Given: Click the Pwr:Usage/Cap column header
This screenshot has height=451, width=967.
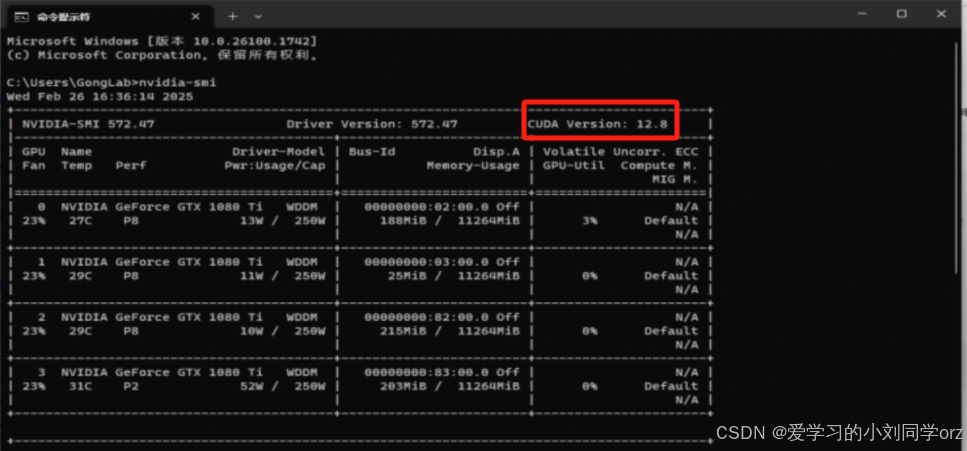Looking at the screenshot, I should coord(274,166).
